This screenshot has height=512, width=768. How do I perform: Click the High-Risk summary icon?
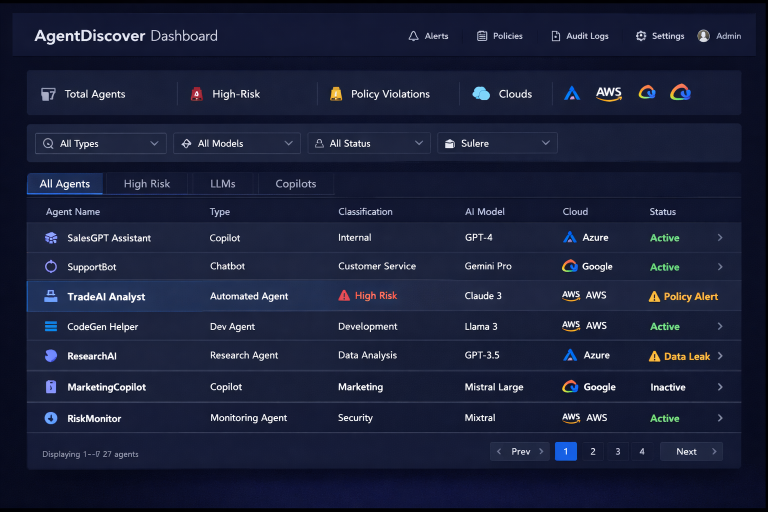coord(196,94)
